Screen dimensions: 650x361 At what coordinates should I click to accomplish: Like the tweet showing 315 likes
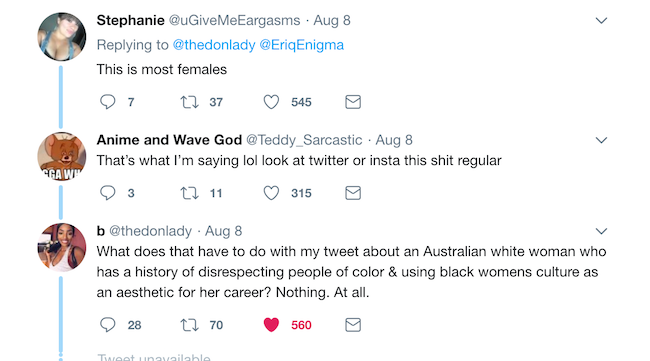tap(272, 193)
